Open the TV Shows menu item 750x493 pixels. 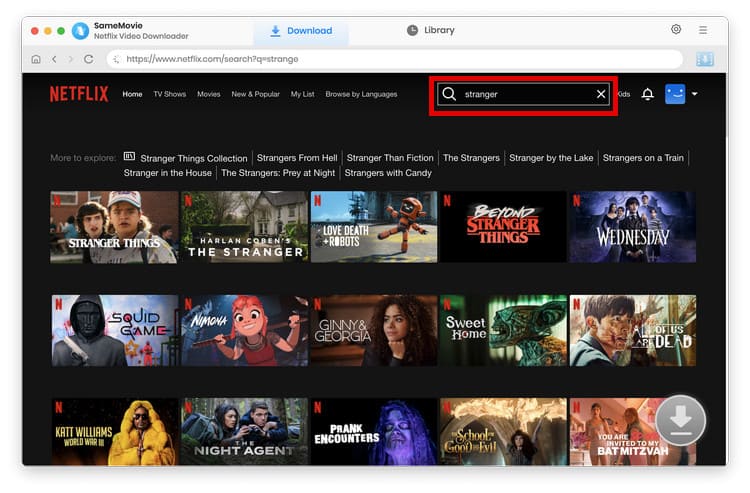pyautogui.click(x=169, y=94)
